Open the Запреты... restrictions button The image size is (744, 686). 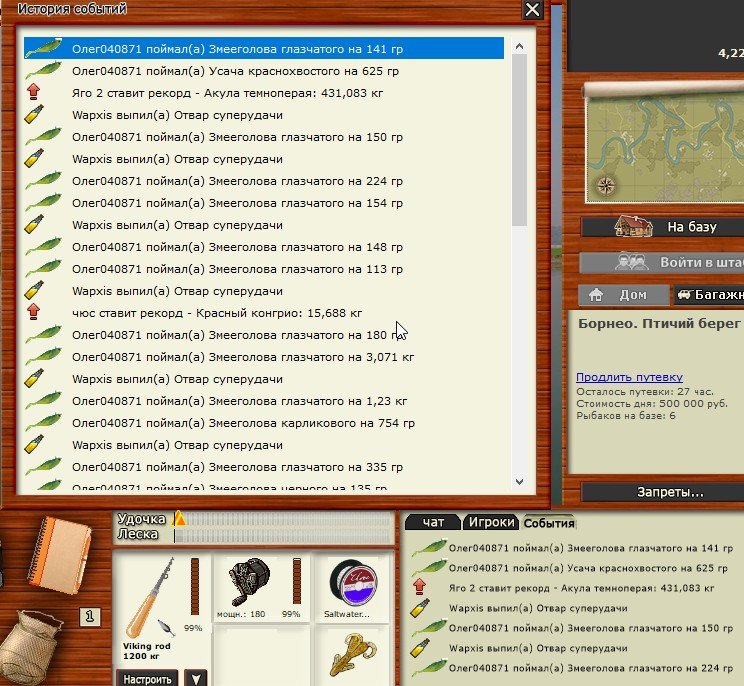pyautogui.click(x=662, y=492)
